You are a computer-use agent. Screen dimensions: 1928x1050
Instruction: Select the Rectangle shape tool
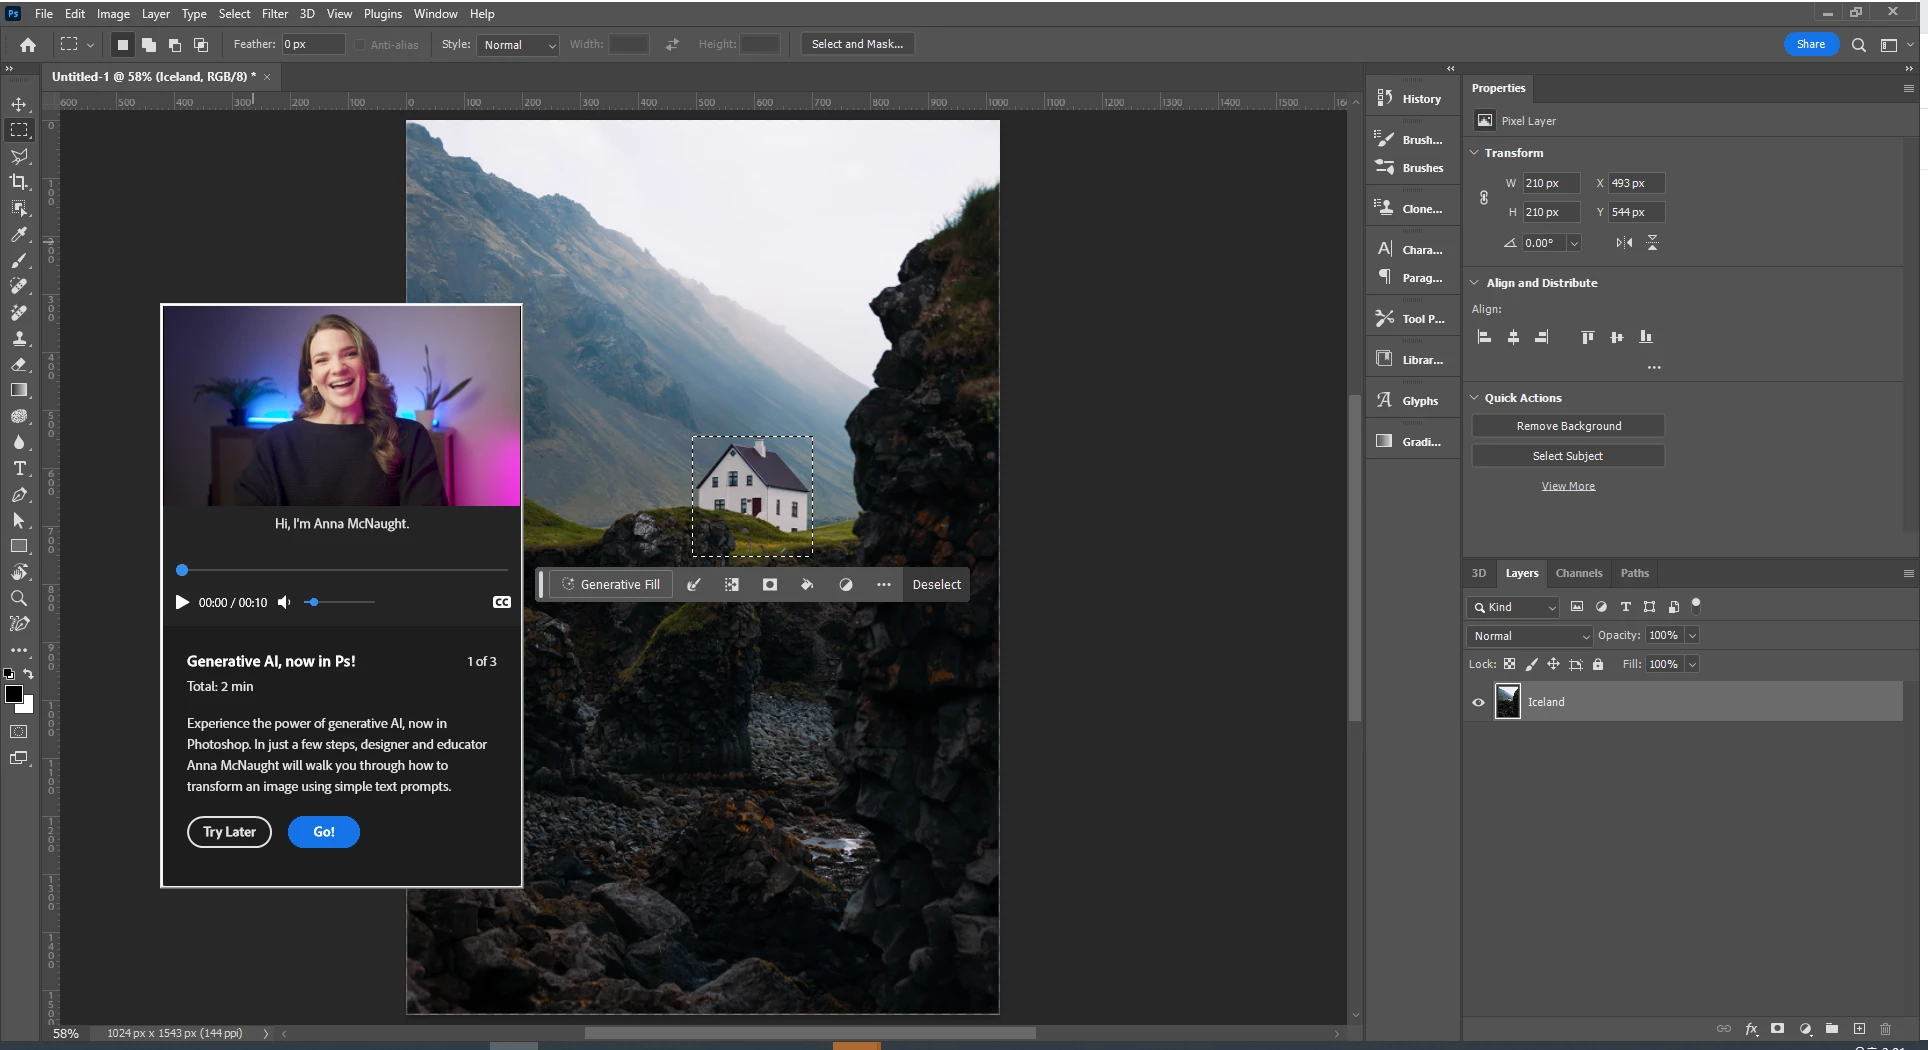coord(19,546)
